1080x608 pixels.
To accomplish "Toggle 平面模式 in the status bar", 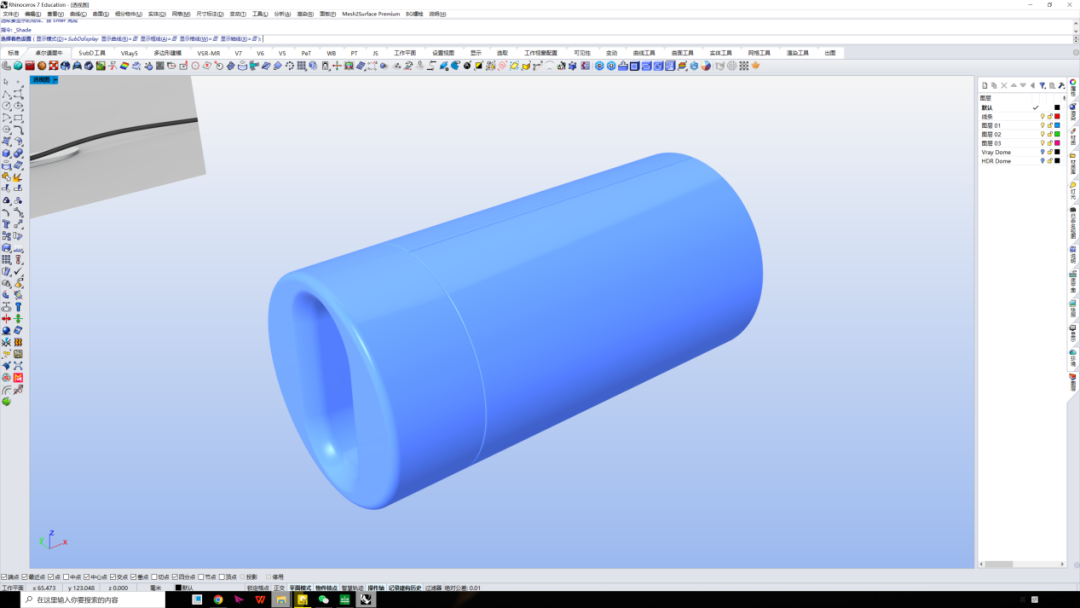I will [300, 588].
